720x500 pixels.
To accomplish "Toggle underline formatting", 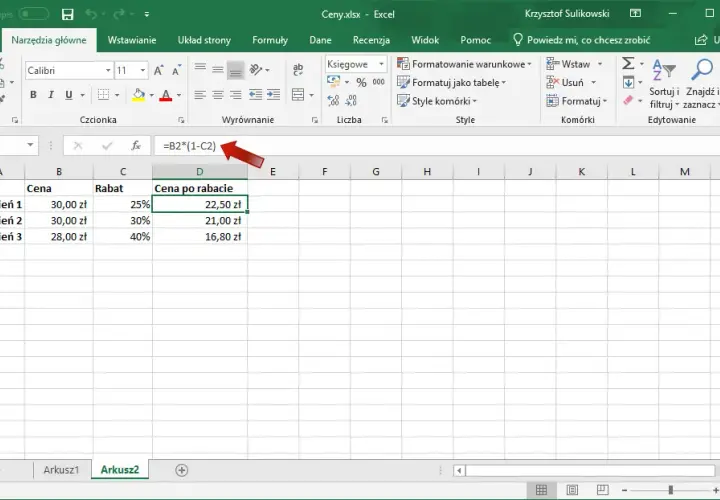I will point(69,95).
